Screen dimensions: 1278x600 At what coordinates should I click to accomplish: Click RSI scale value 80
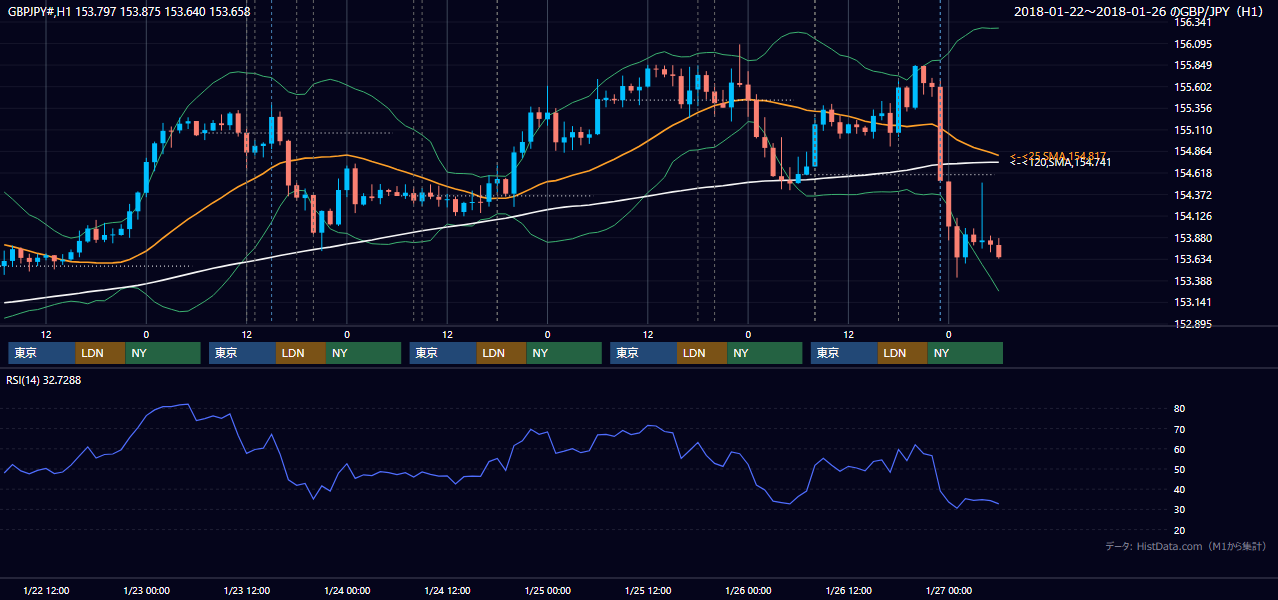(x=1180, y=409)
